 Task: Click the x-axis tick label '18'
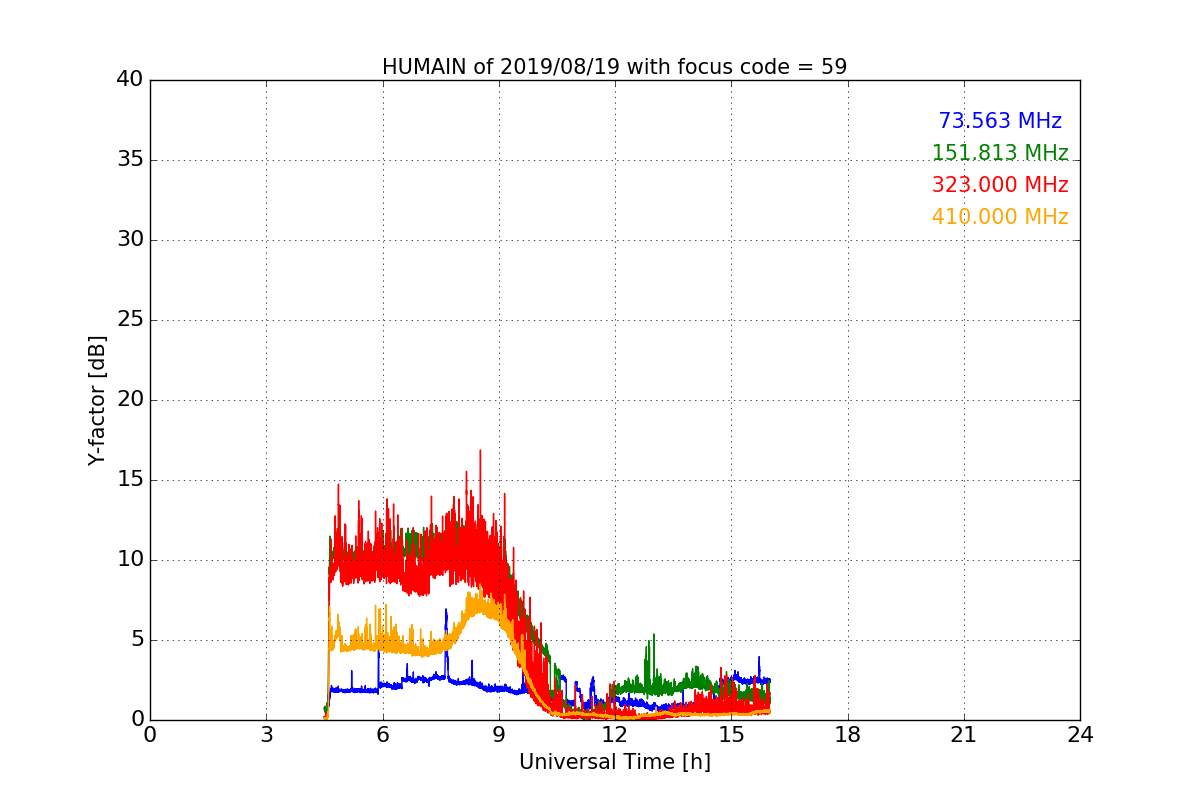(x=848, y=735)
